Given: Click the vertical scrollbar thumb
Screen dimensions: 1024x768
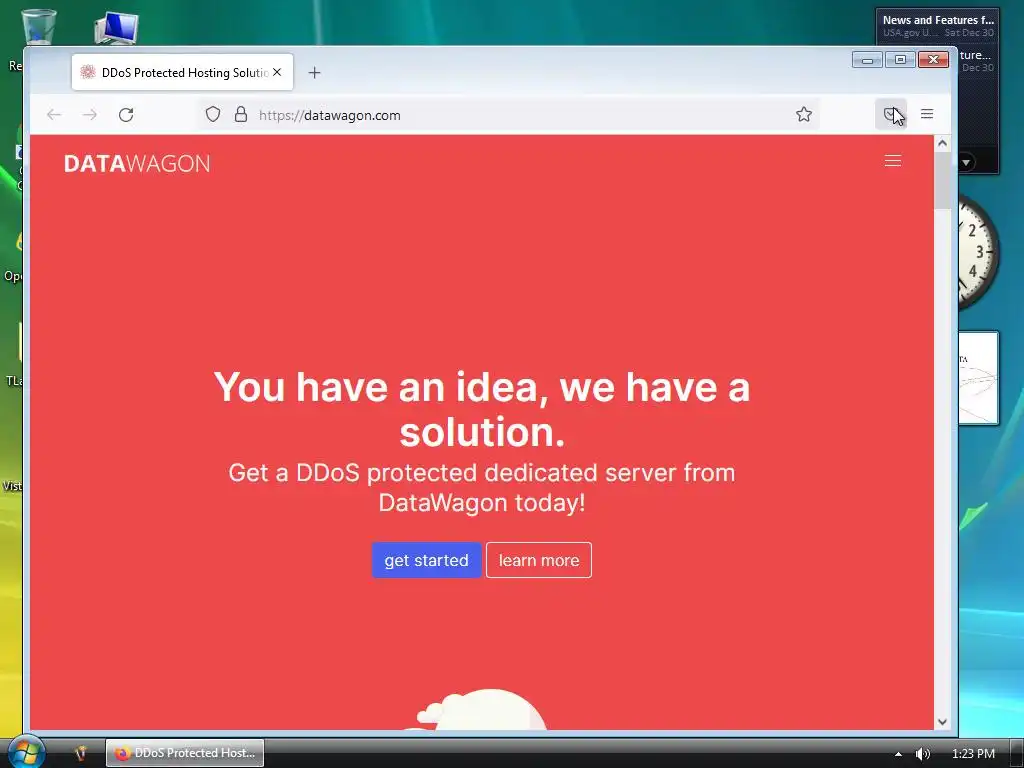Looking at the screenshot, I should click(942, 181).
